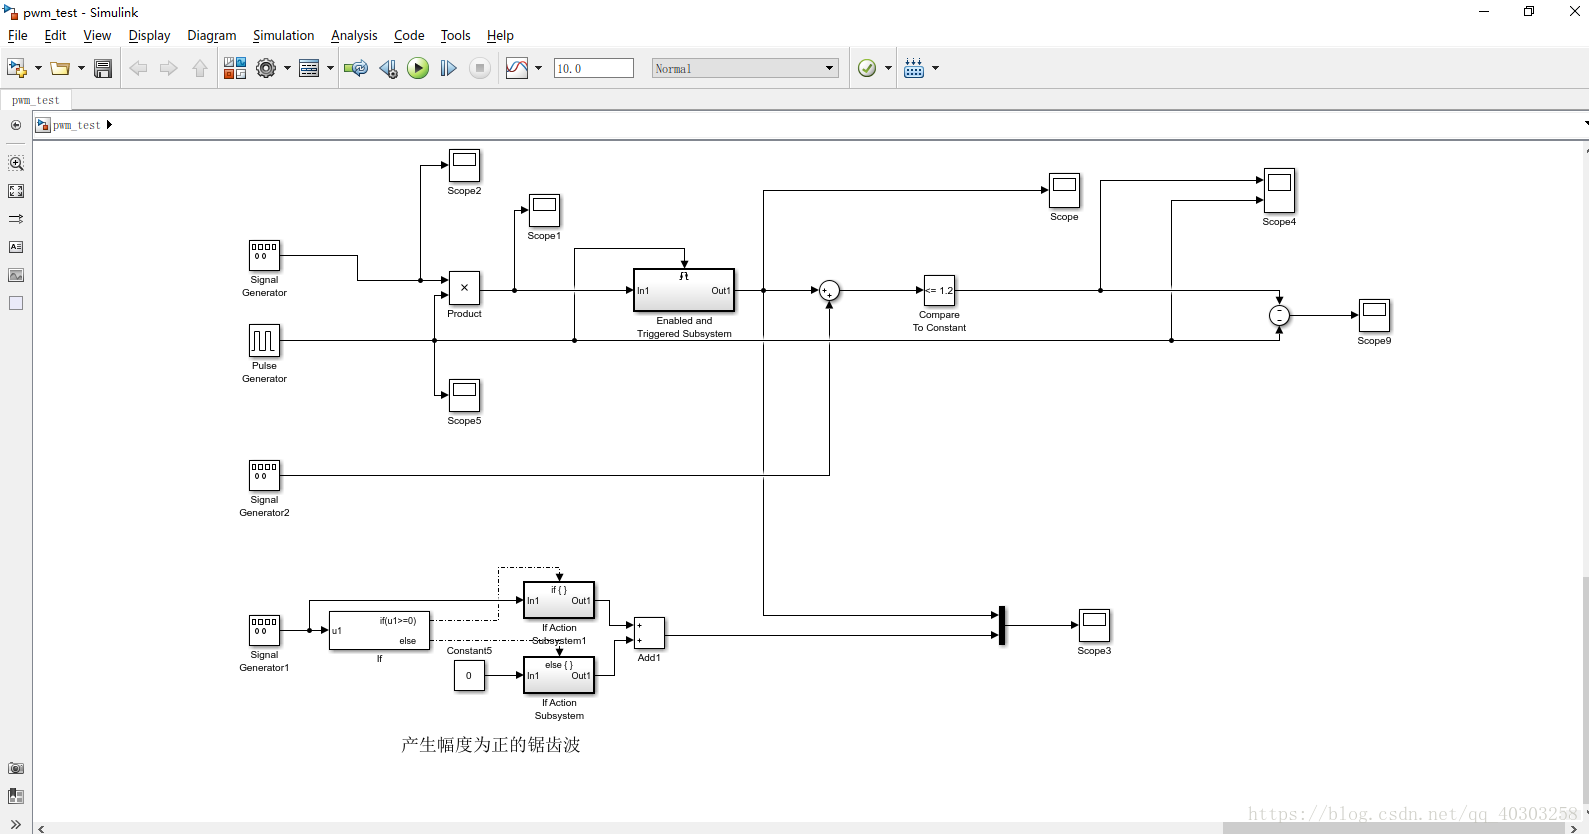The height and width of the screenshot is (834, 1589).
Task: Open the Edit menu
Action: click(x=55, y=35)
